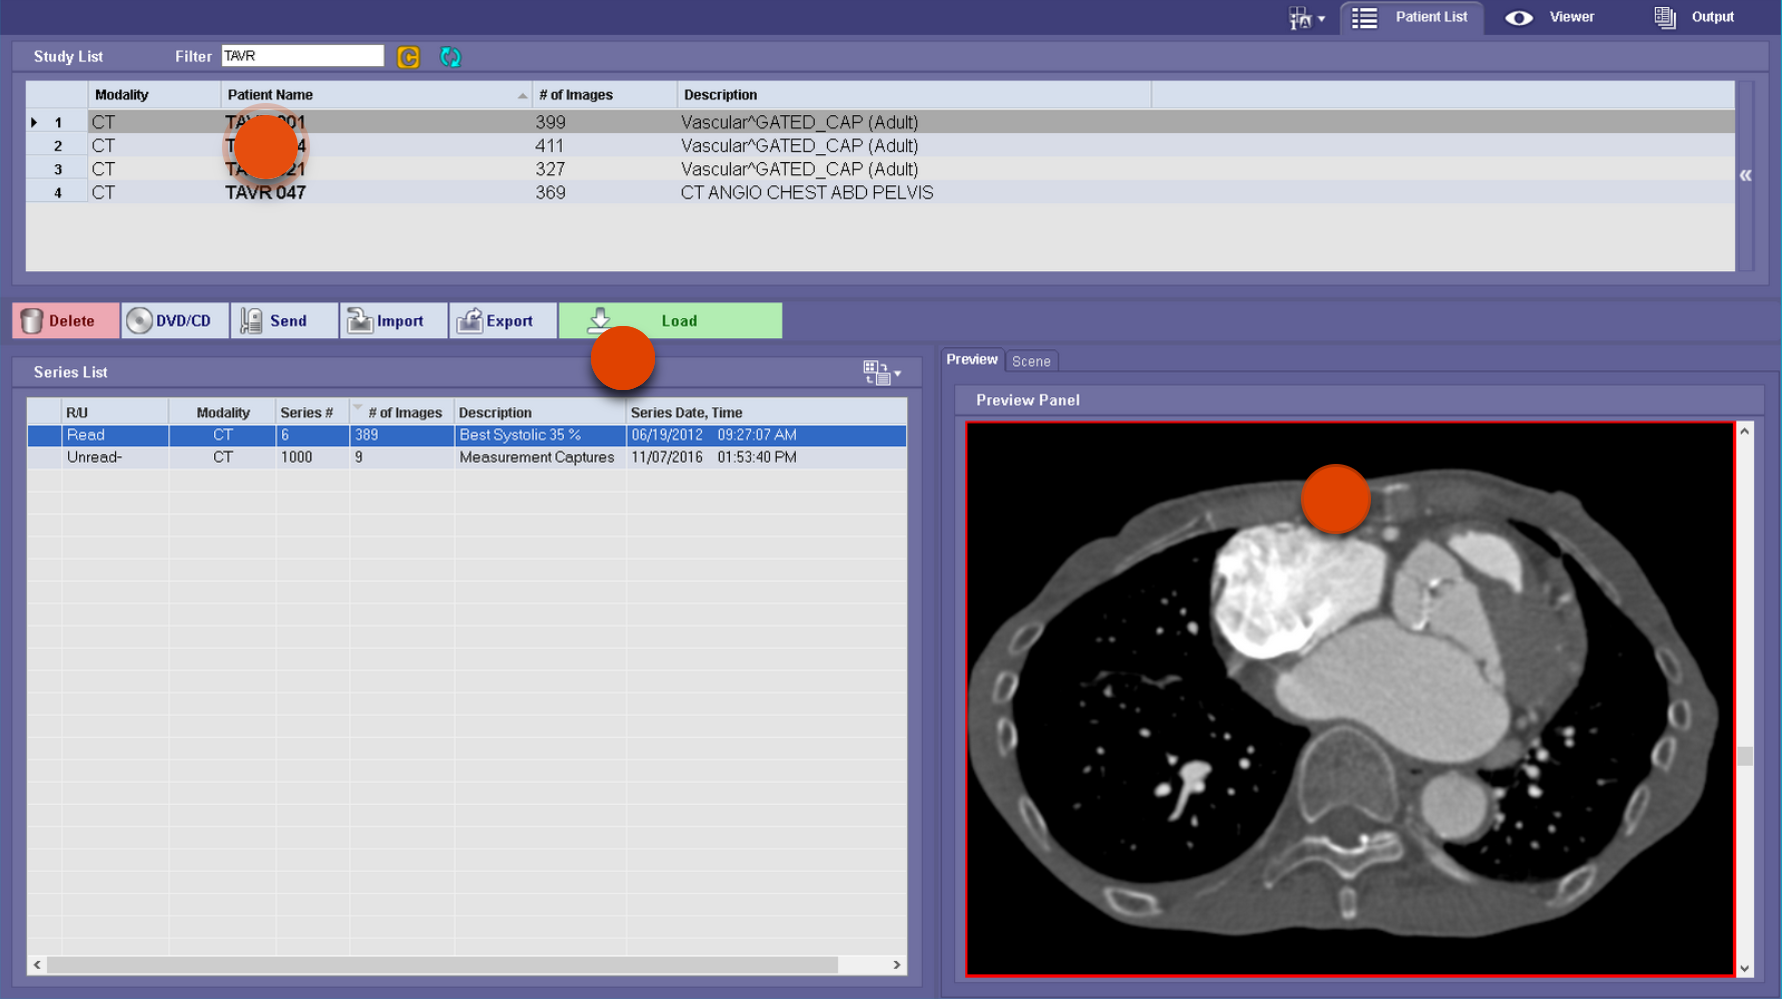The height and width of the screenshot is (999, 1782).
Task: Click the refresh study list icon
Action: [450, 56]
